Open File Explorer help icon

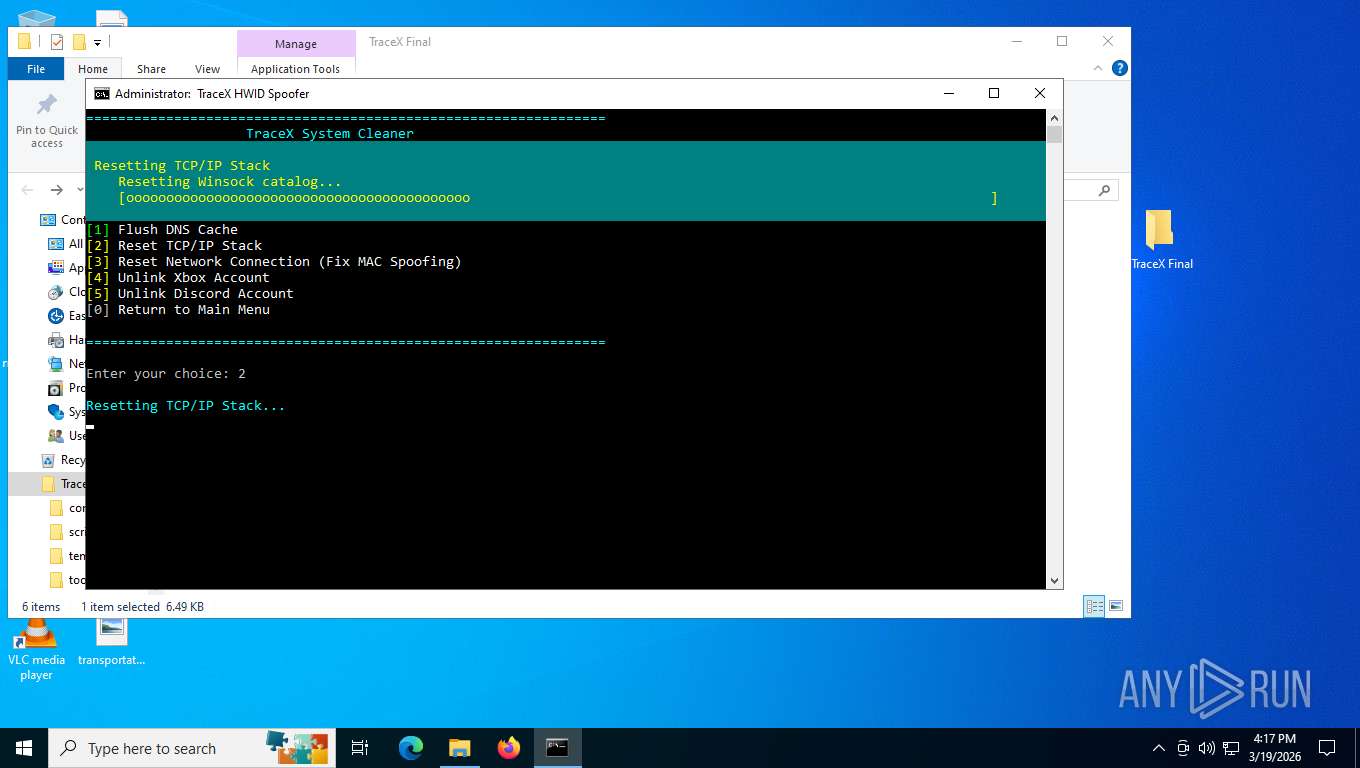click(1120, 68)
